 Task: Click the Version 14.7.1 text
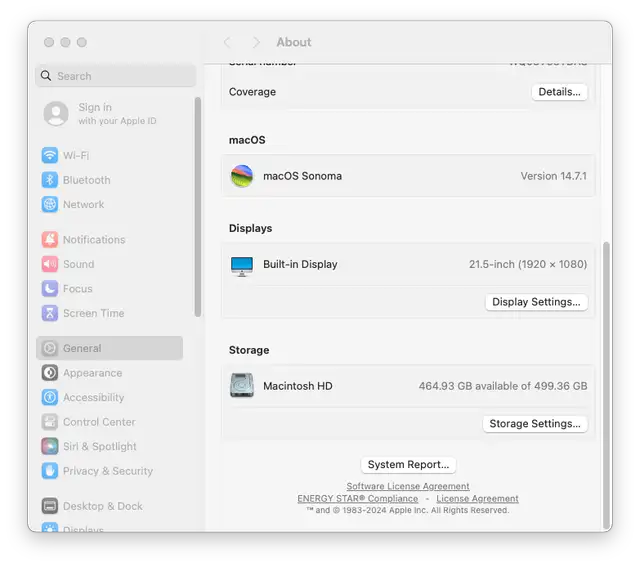(553, 176)
